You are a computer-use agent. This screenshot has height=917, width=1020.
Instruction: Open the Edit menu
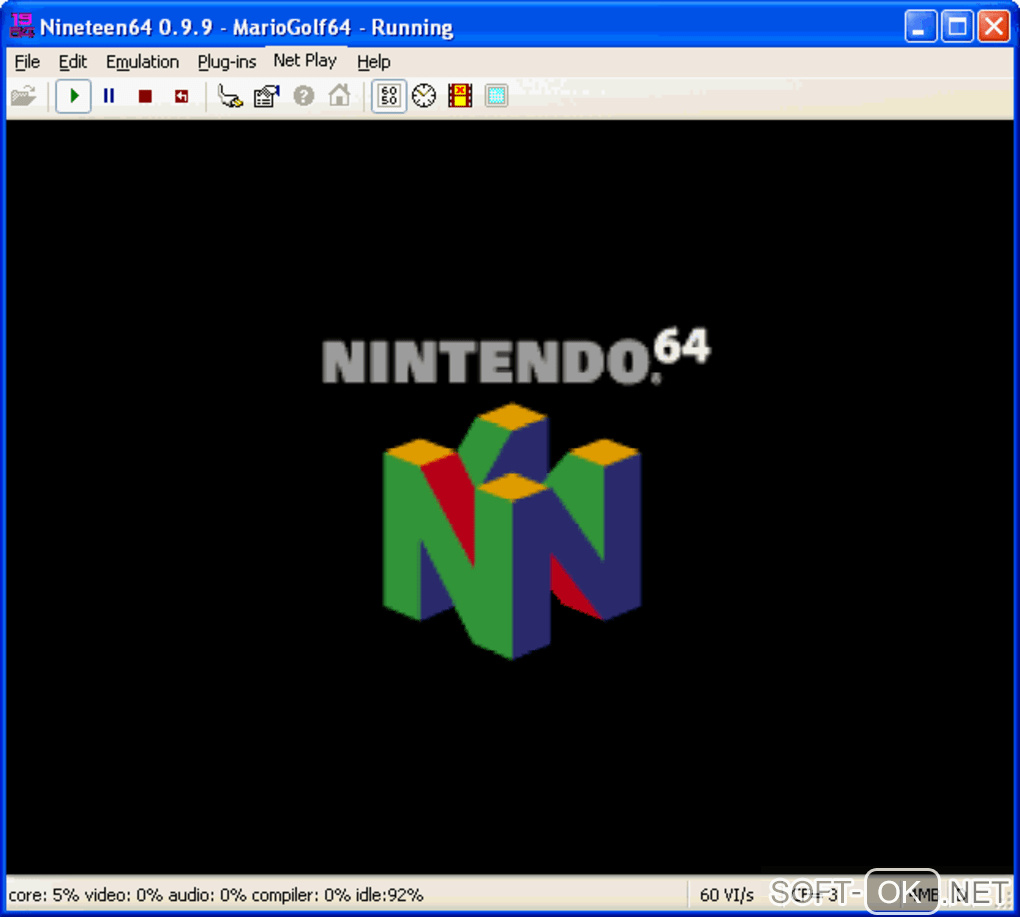tap(72, 62)
